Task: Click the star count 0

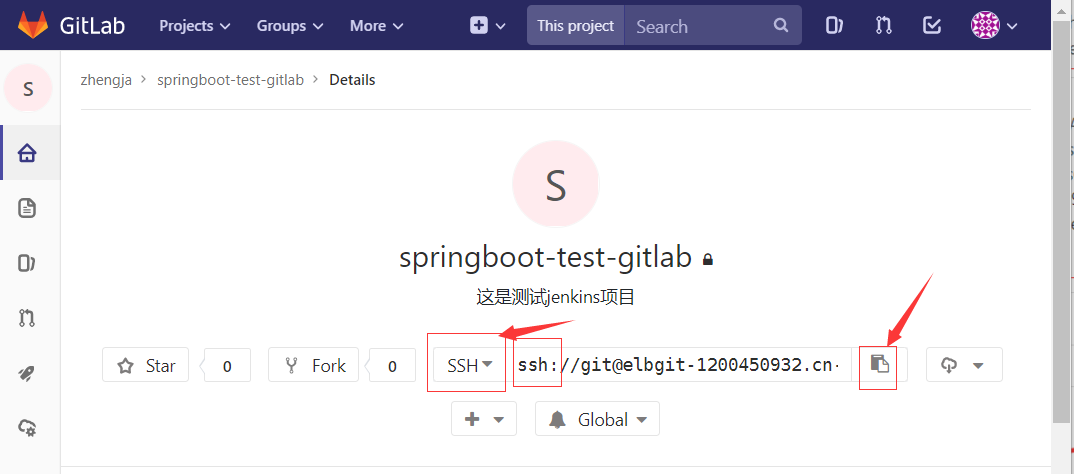Action: pyautogui.click(x=227, y=366)
